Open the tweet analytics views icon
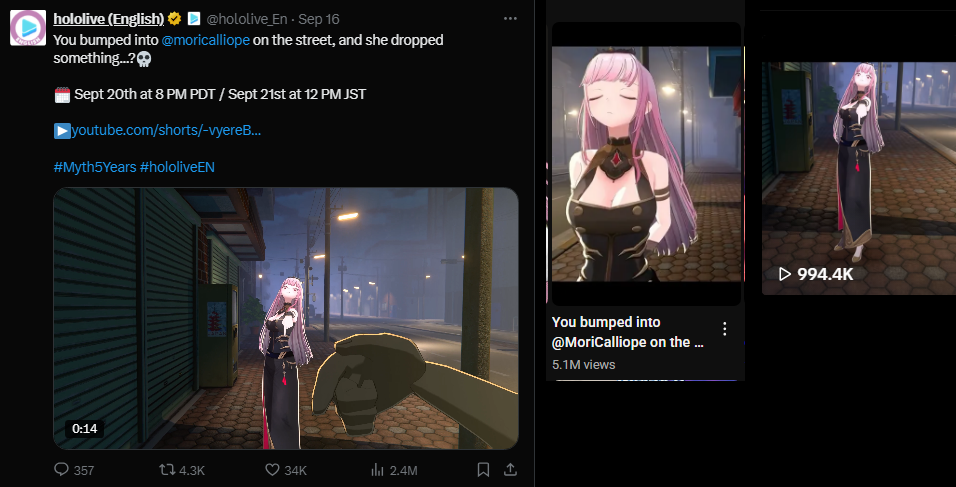Viewport: 956px width, 487px height. (377, 469)
